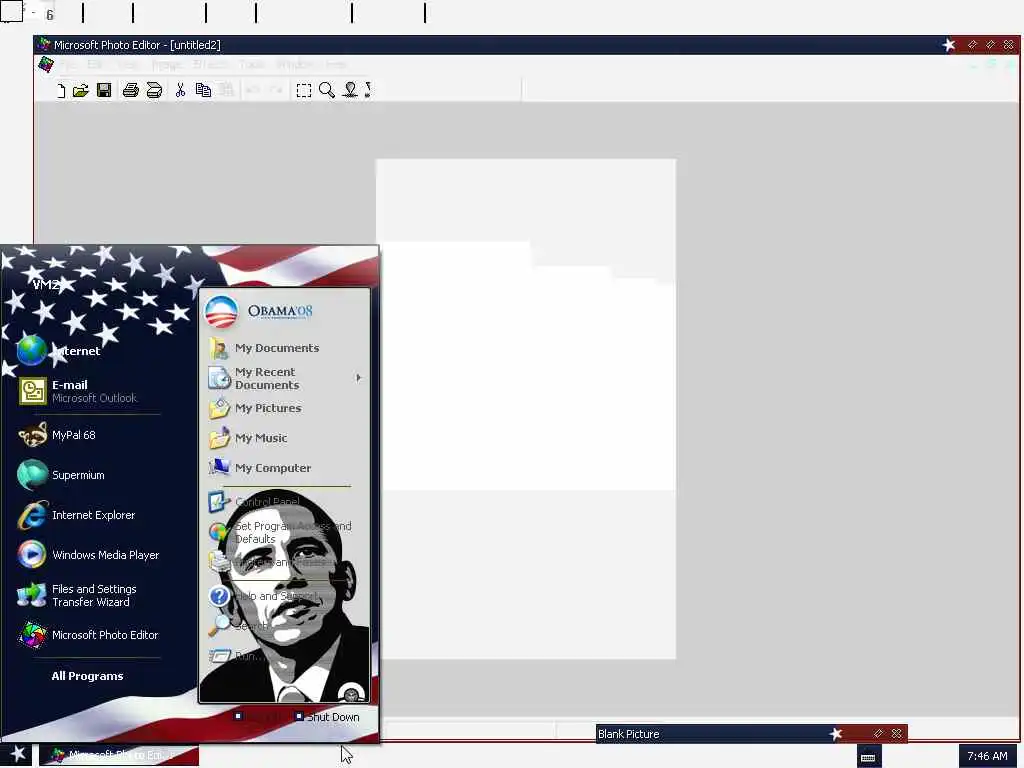Cut the selection with the scissors icon
The width and height of the screenshot is (1024, 768).
(x=180, y=90)
